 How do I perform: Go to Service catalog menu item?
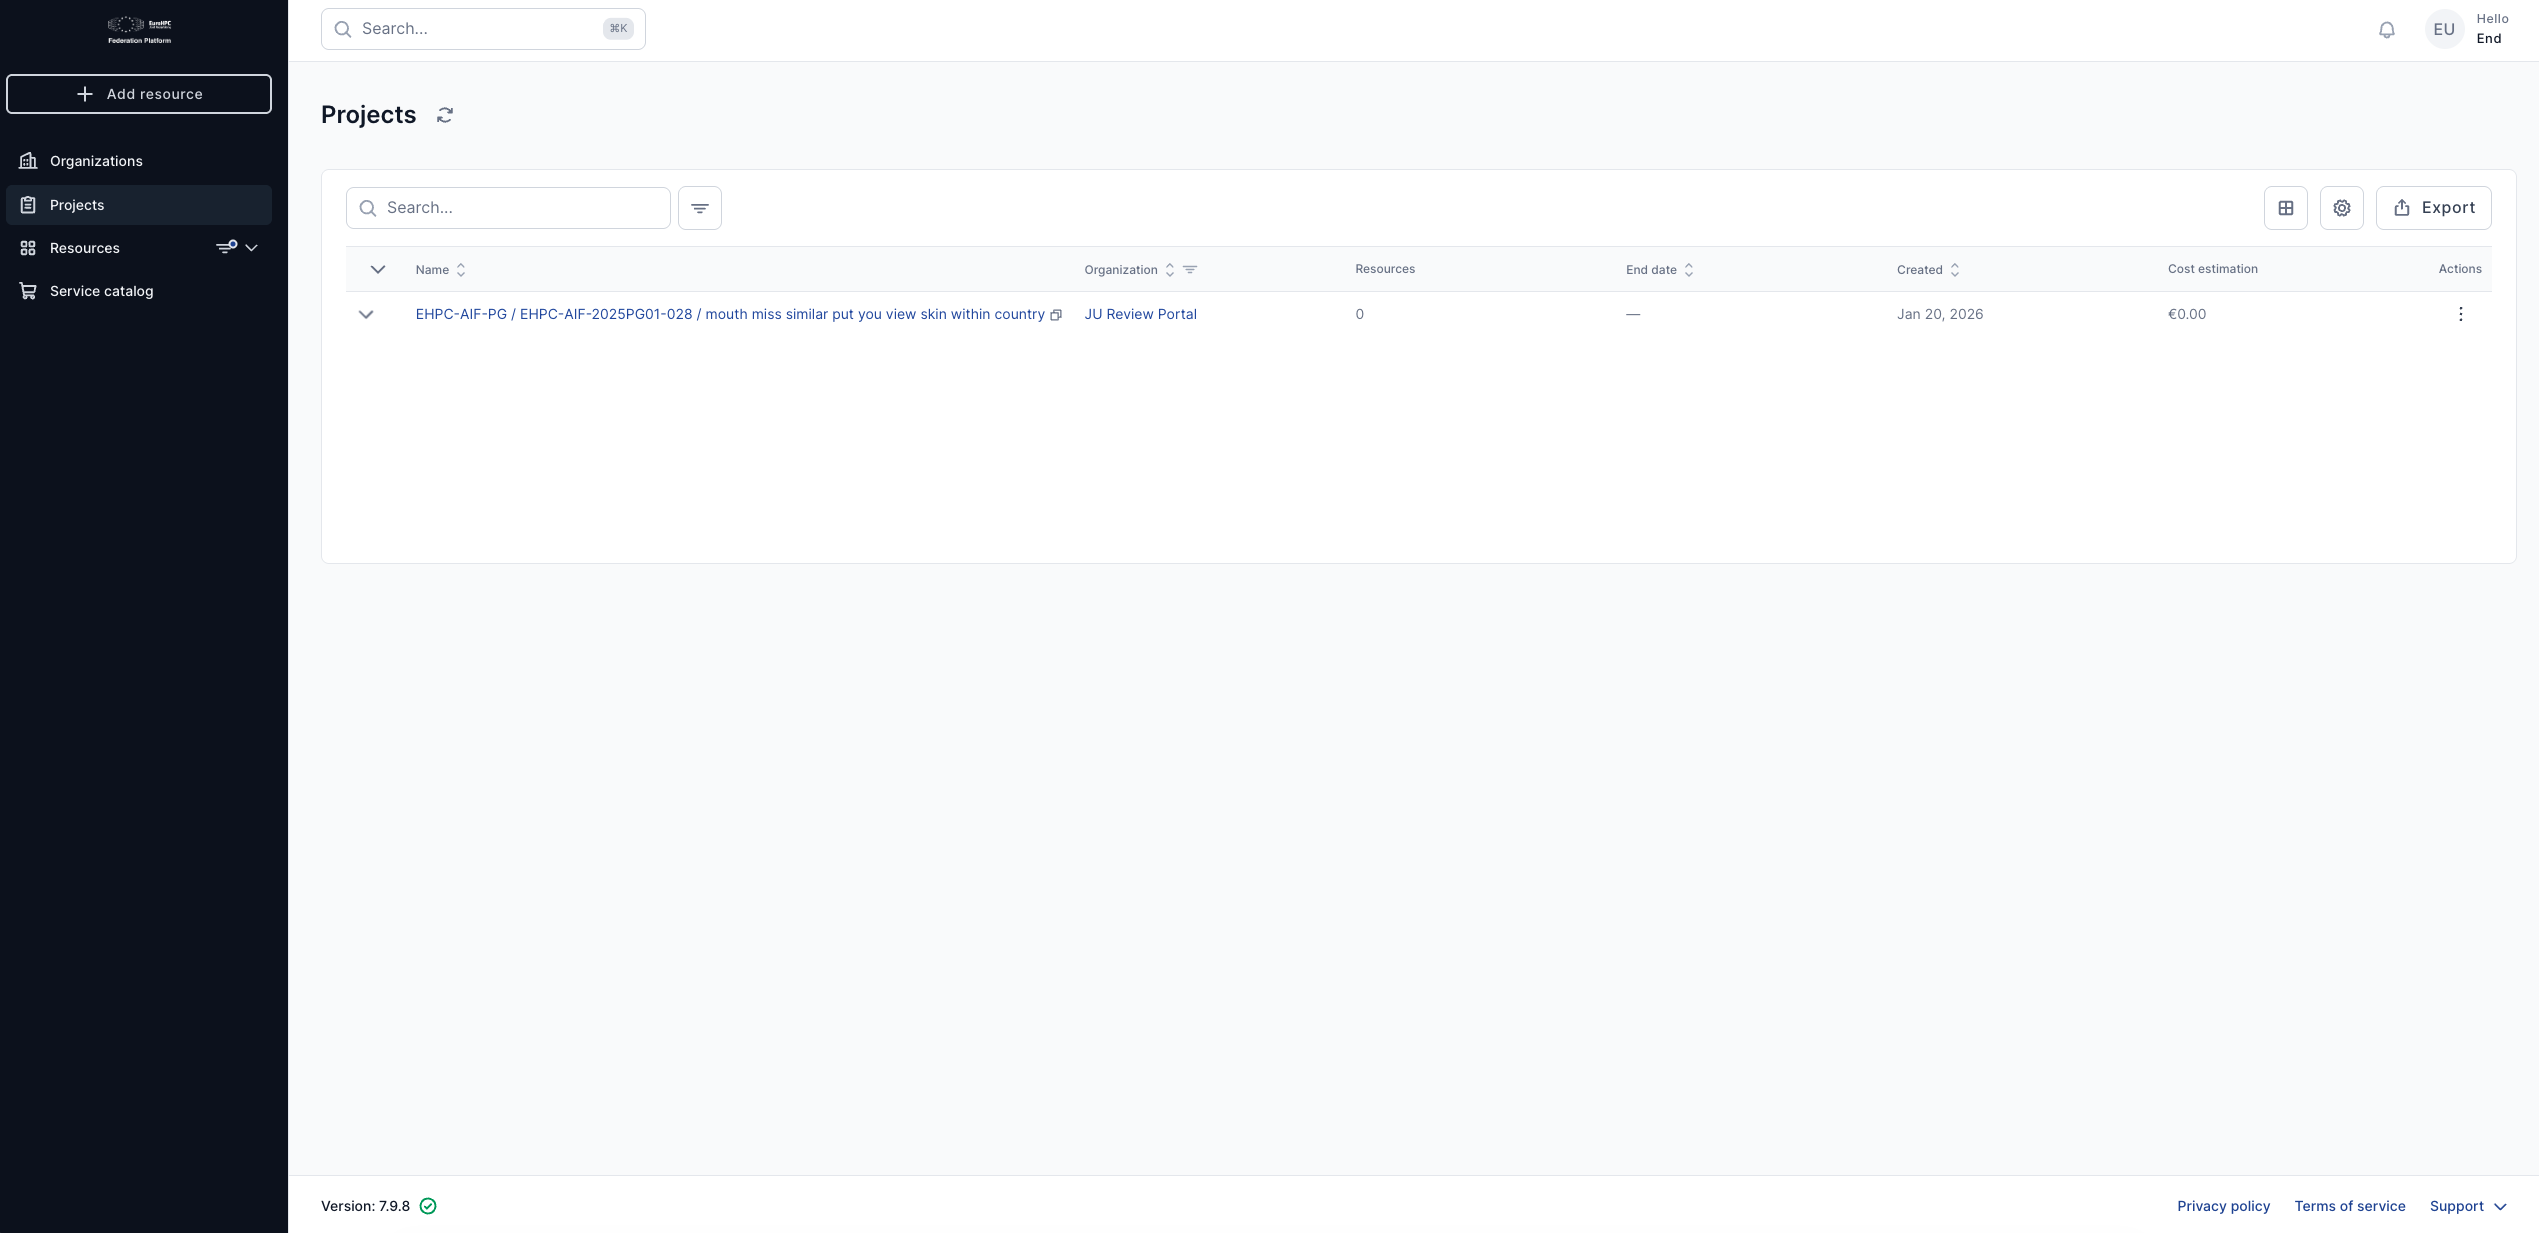pyautogui.click(x=101, y=291)
